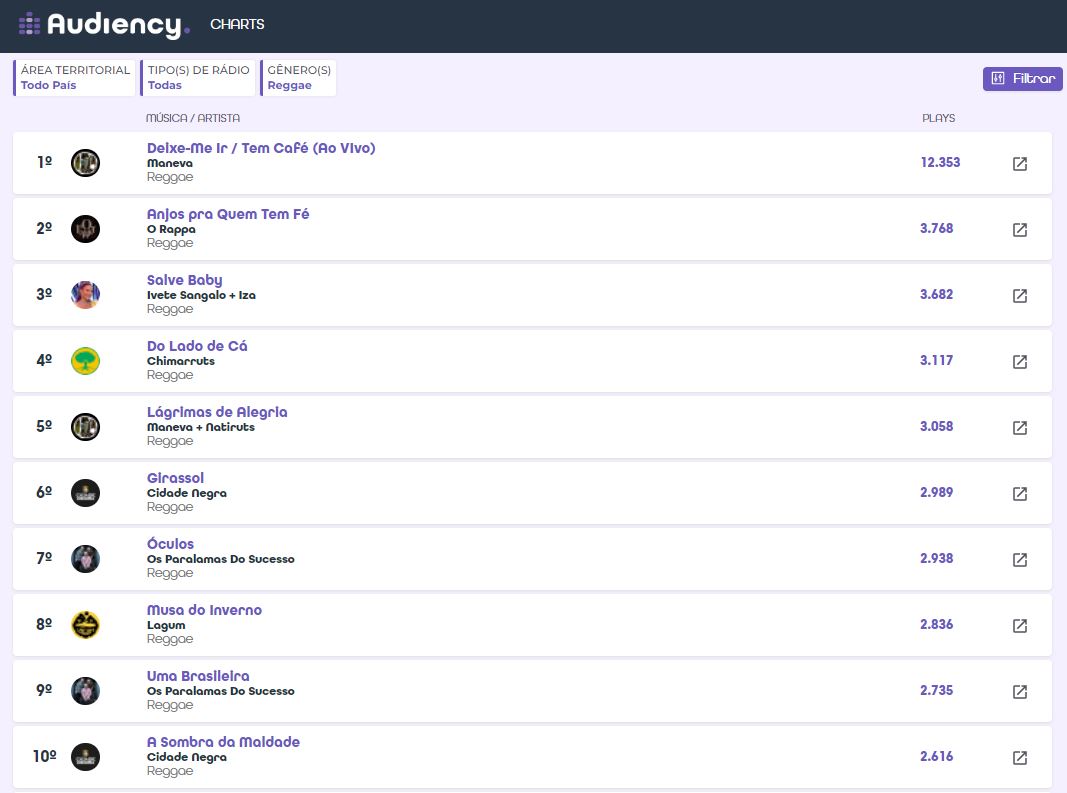Screen dimensions: 1067x793
Task: Click the Filtrar button
Action: (x=1022, y=78)
